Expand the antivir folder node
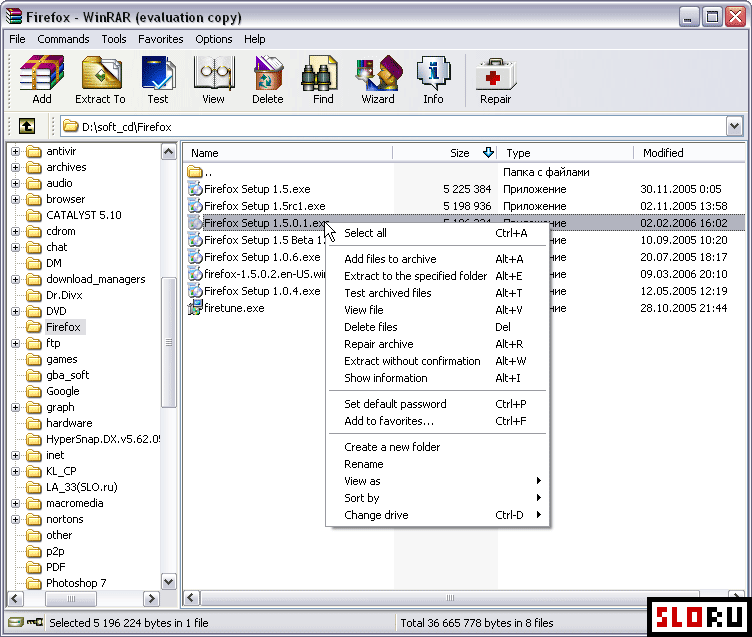The height and width of the screenshot is (637, 752). (x=15, y=151)
